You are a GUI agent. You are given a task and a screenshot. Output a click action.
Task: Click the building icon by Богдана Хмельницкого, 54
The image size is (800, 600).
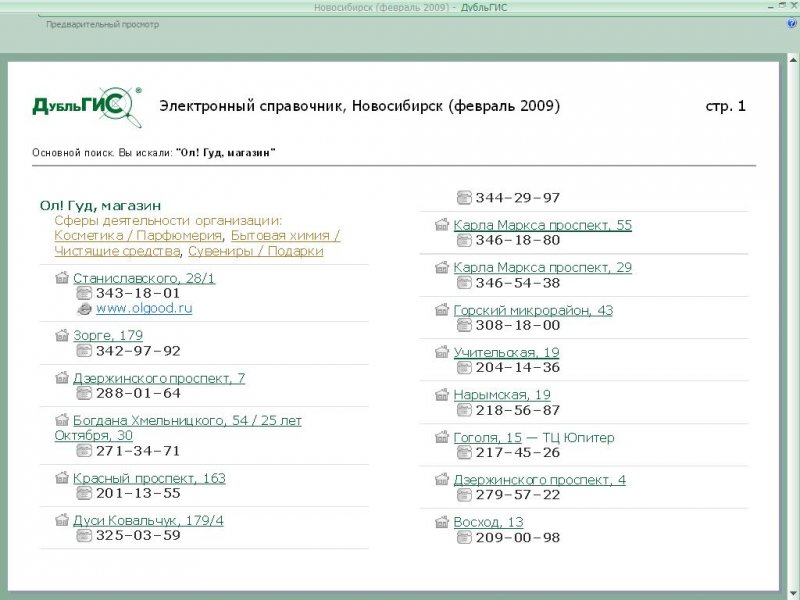(62, 420)
